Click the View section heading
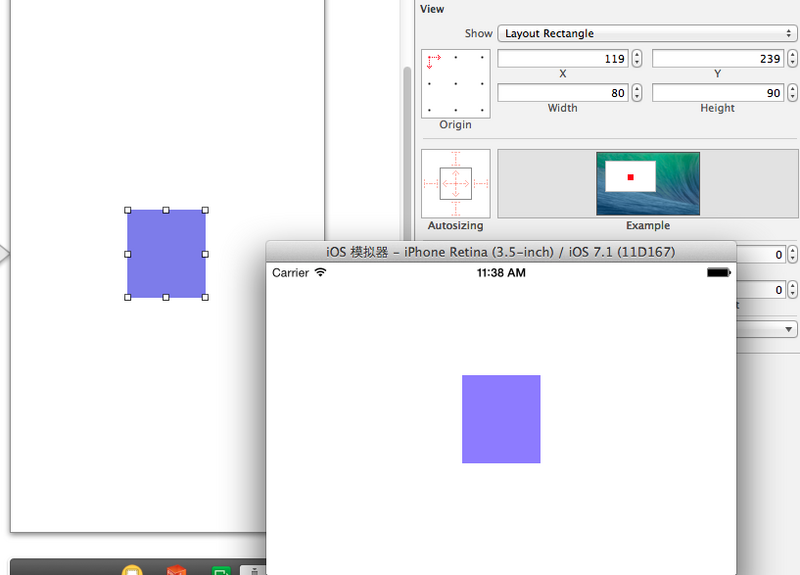Screen dimensions: 800x575 [x=432, y=9]
